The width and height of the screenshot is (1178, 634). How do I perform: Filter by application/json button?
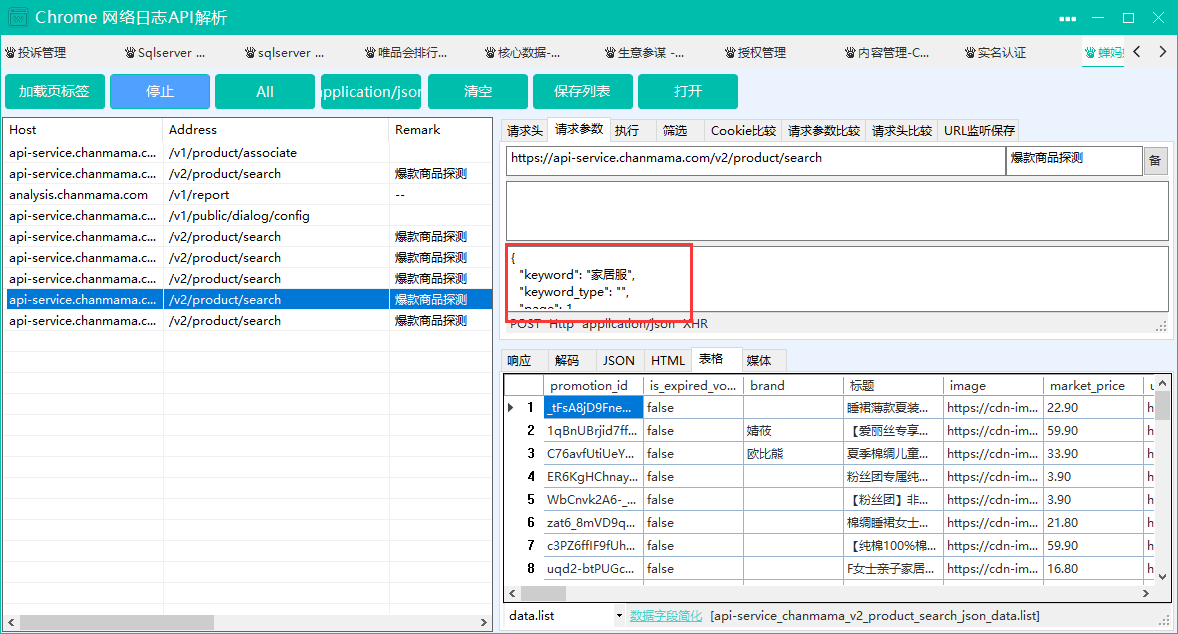(x=370, y=92)
